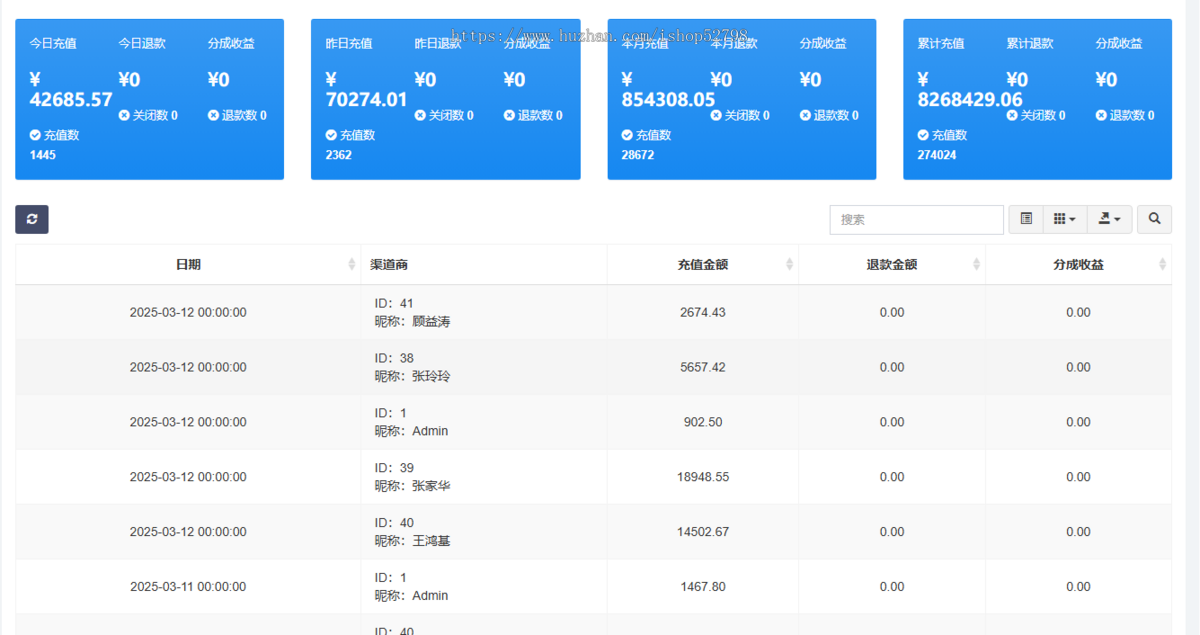
Task: Sort by the 充值金额 column header
Action: (702, 265)
